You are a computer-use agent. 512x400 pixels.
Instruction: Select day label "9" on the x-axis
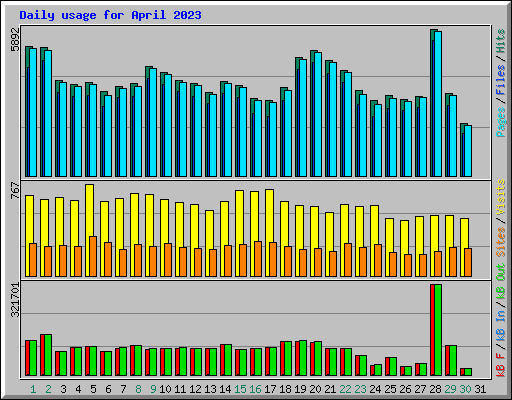click(153, 389)
